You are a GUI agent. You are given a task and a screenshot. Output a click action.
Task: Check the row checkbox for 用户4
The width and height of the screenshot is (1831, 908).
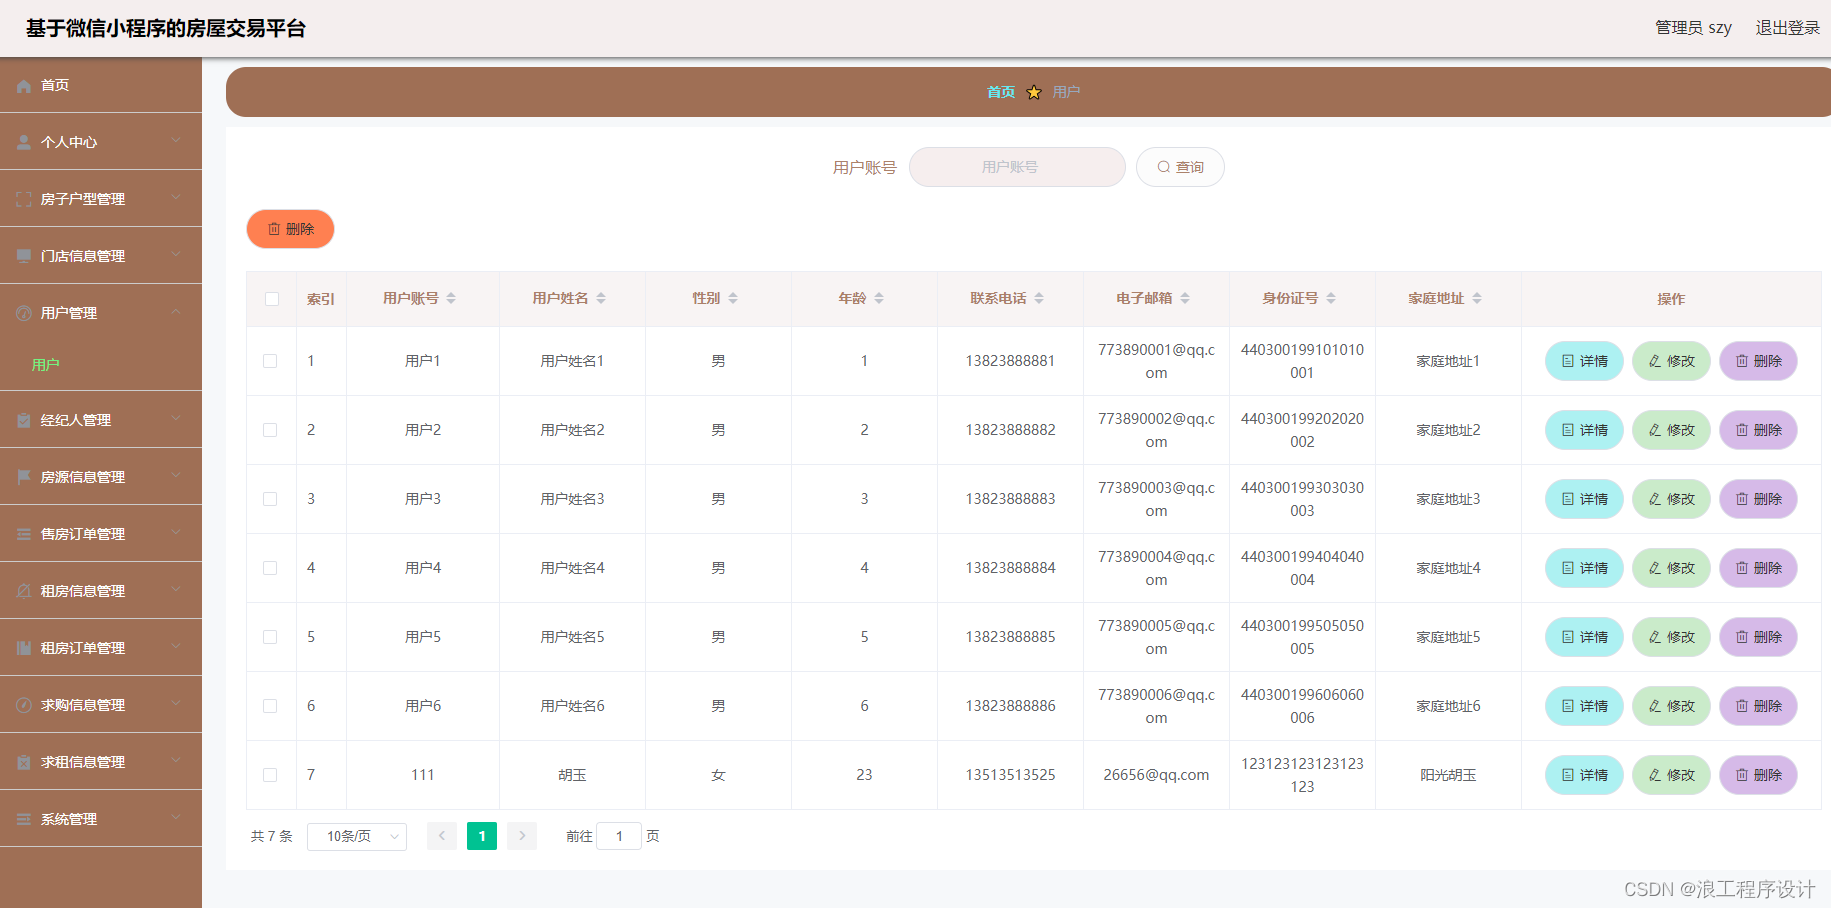(x=270, y=568)
